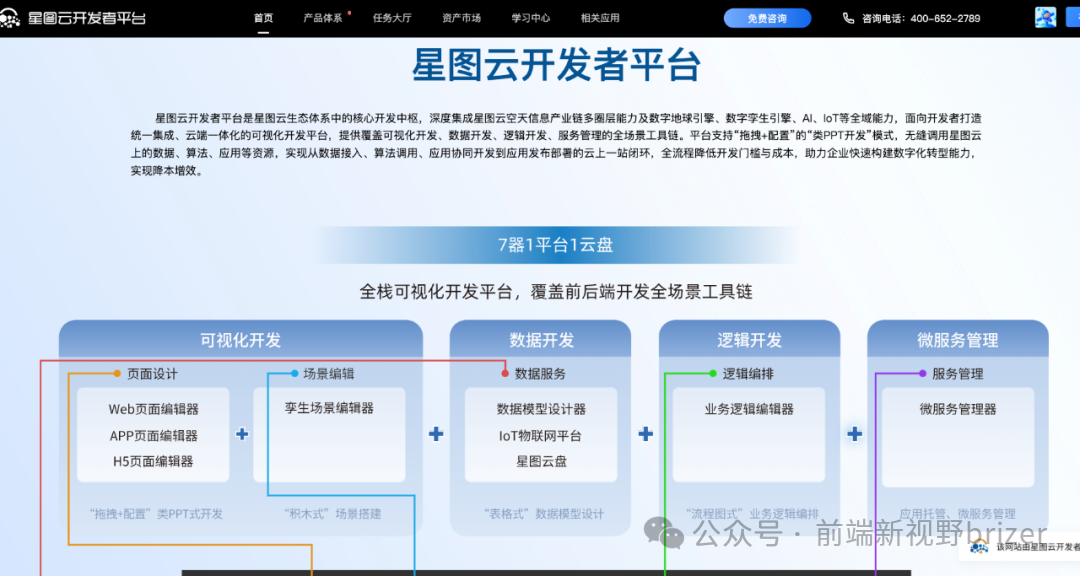Viewport: 1080px width, 576px height.
Task: Click the small logo in the bottom-right popup
Action: tap(979, 547)
